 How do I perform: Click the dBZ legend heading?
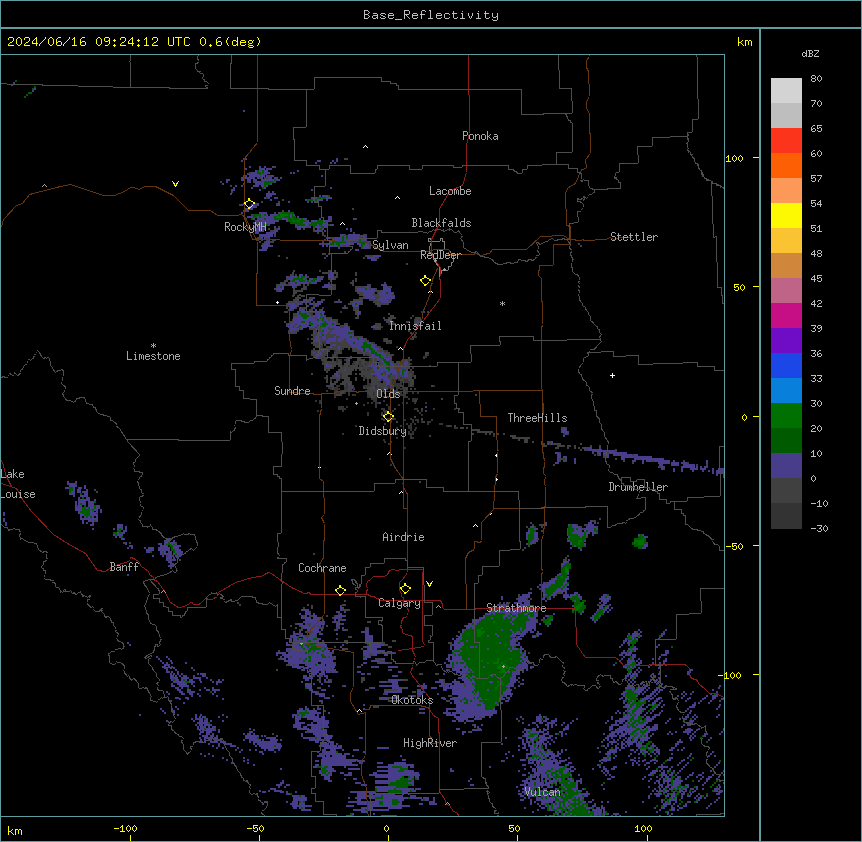click(x=810, y=53)
